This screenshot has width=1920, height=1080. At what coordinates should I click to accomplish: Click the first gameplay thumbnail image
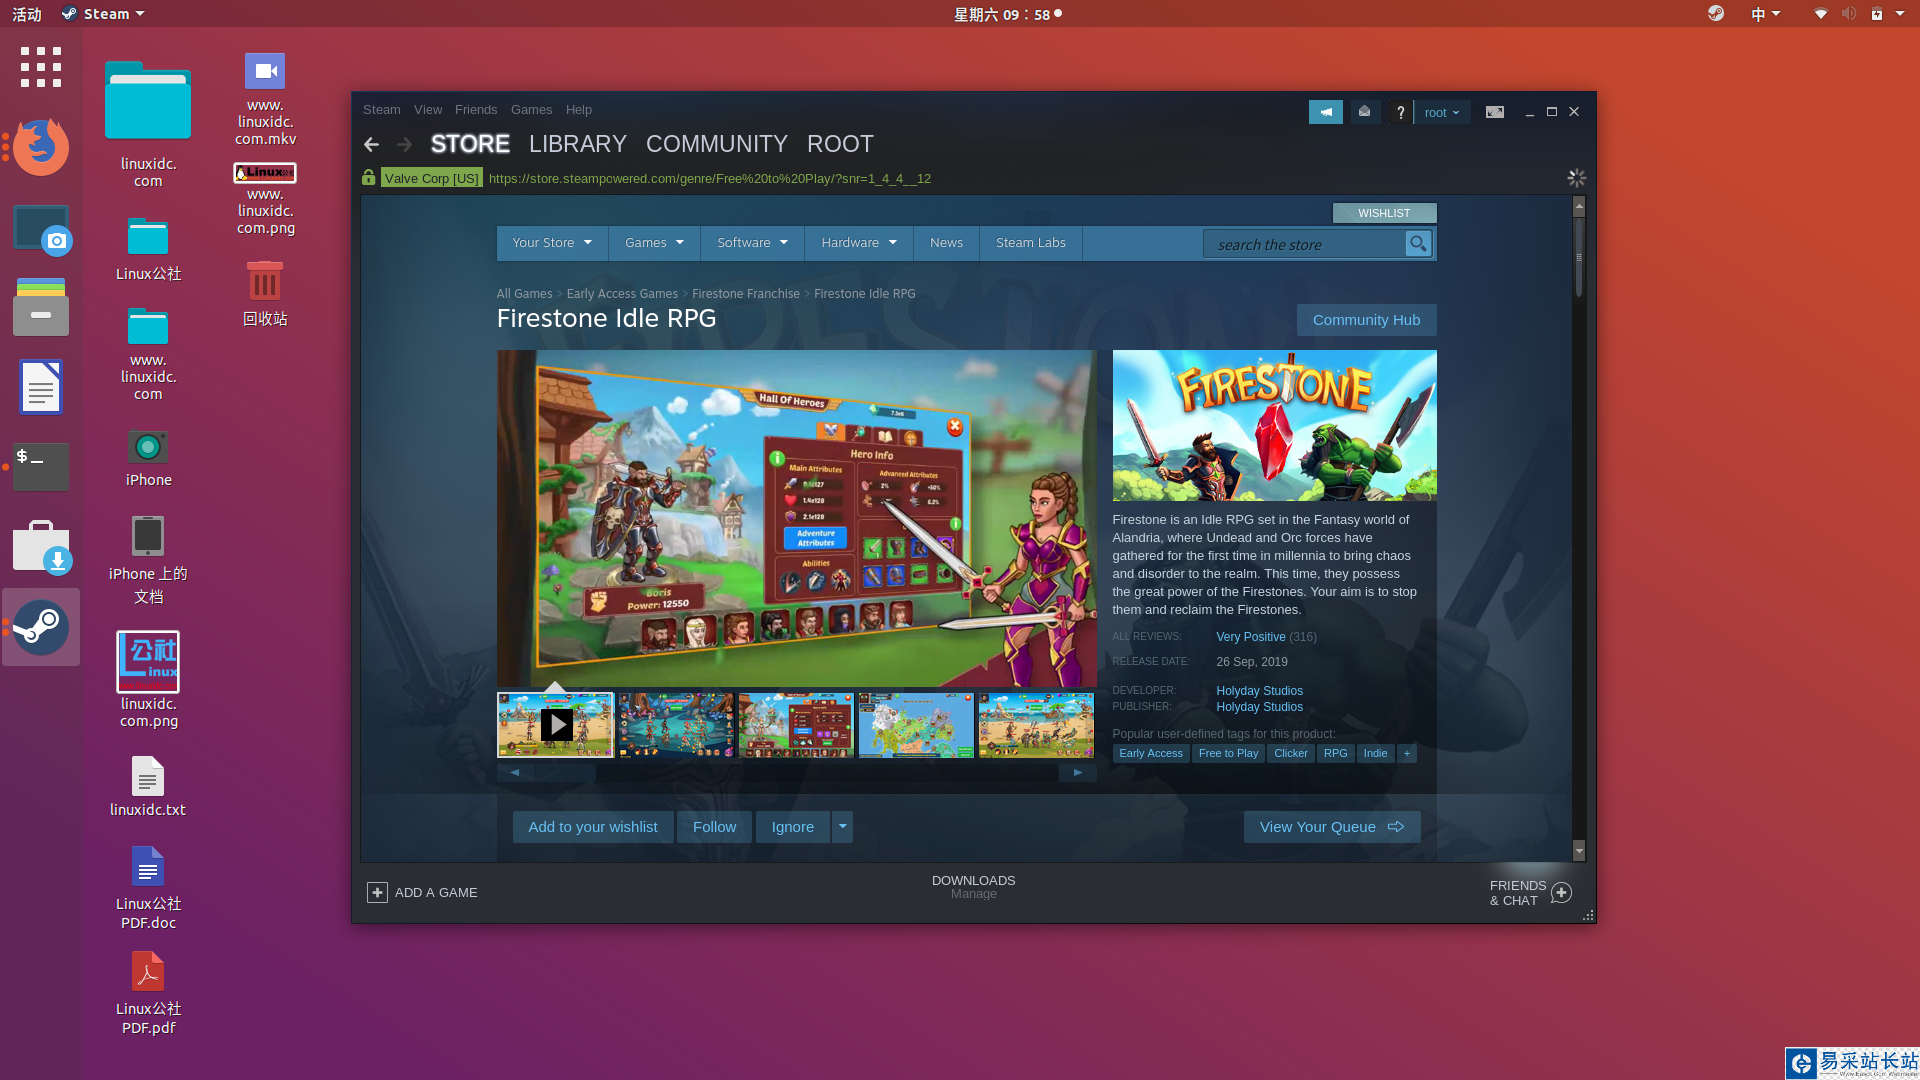click(x=675, y=723)
